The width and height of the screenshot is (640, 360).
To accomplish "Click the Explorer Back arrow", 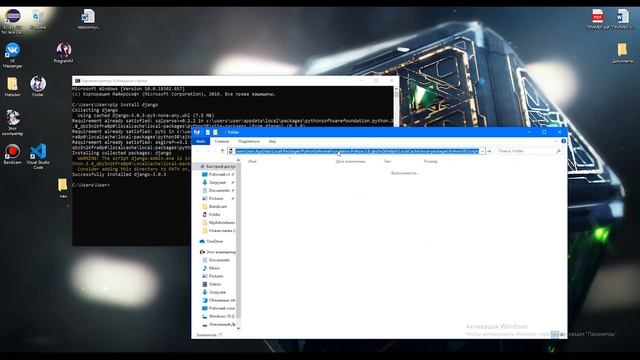I will [199, 151].
